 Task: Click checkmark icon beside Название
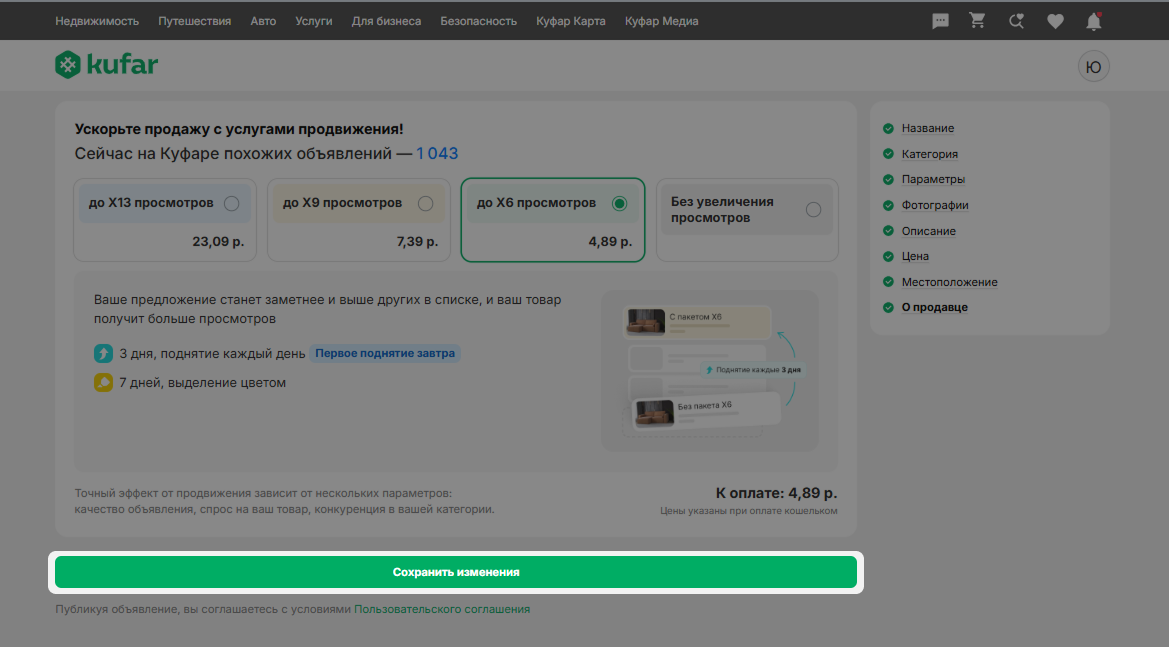pos(888,128)
